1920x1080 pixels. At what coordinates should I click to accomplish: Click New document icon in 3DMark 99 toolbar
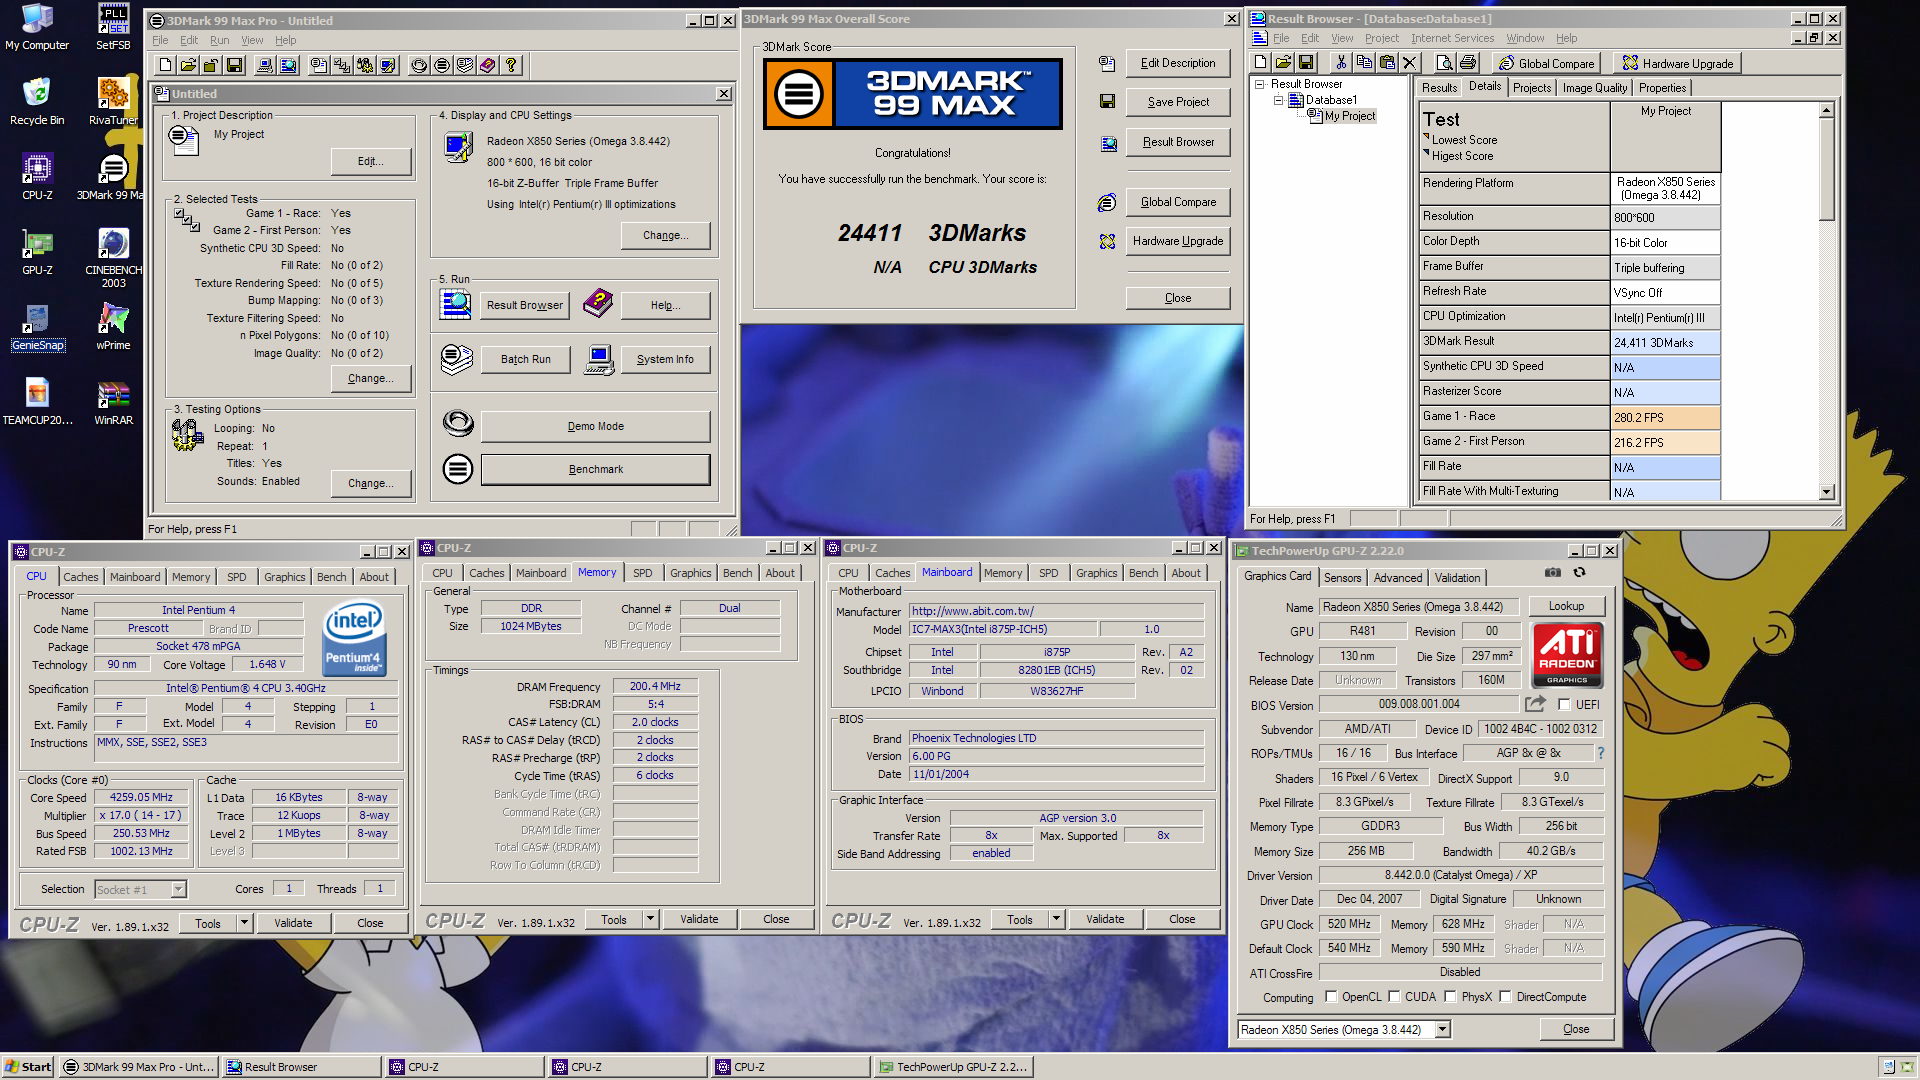tap(166, 65)
